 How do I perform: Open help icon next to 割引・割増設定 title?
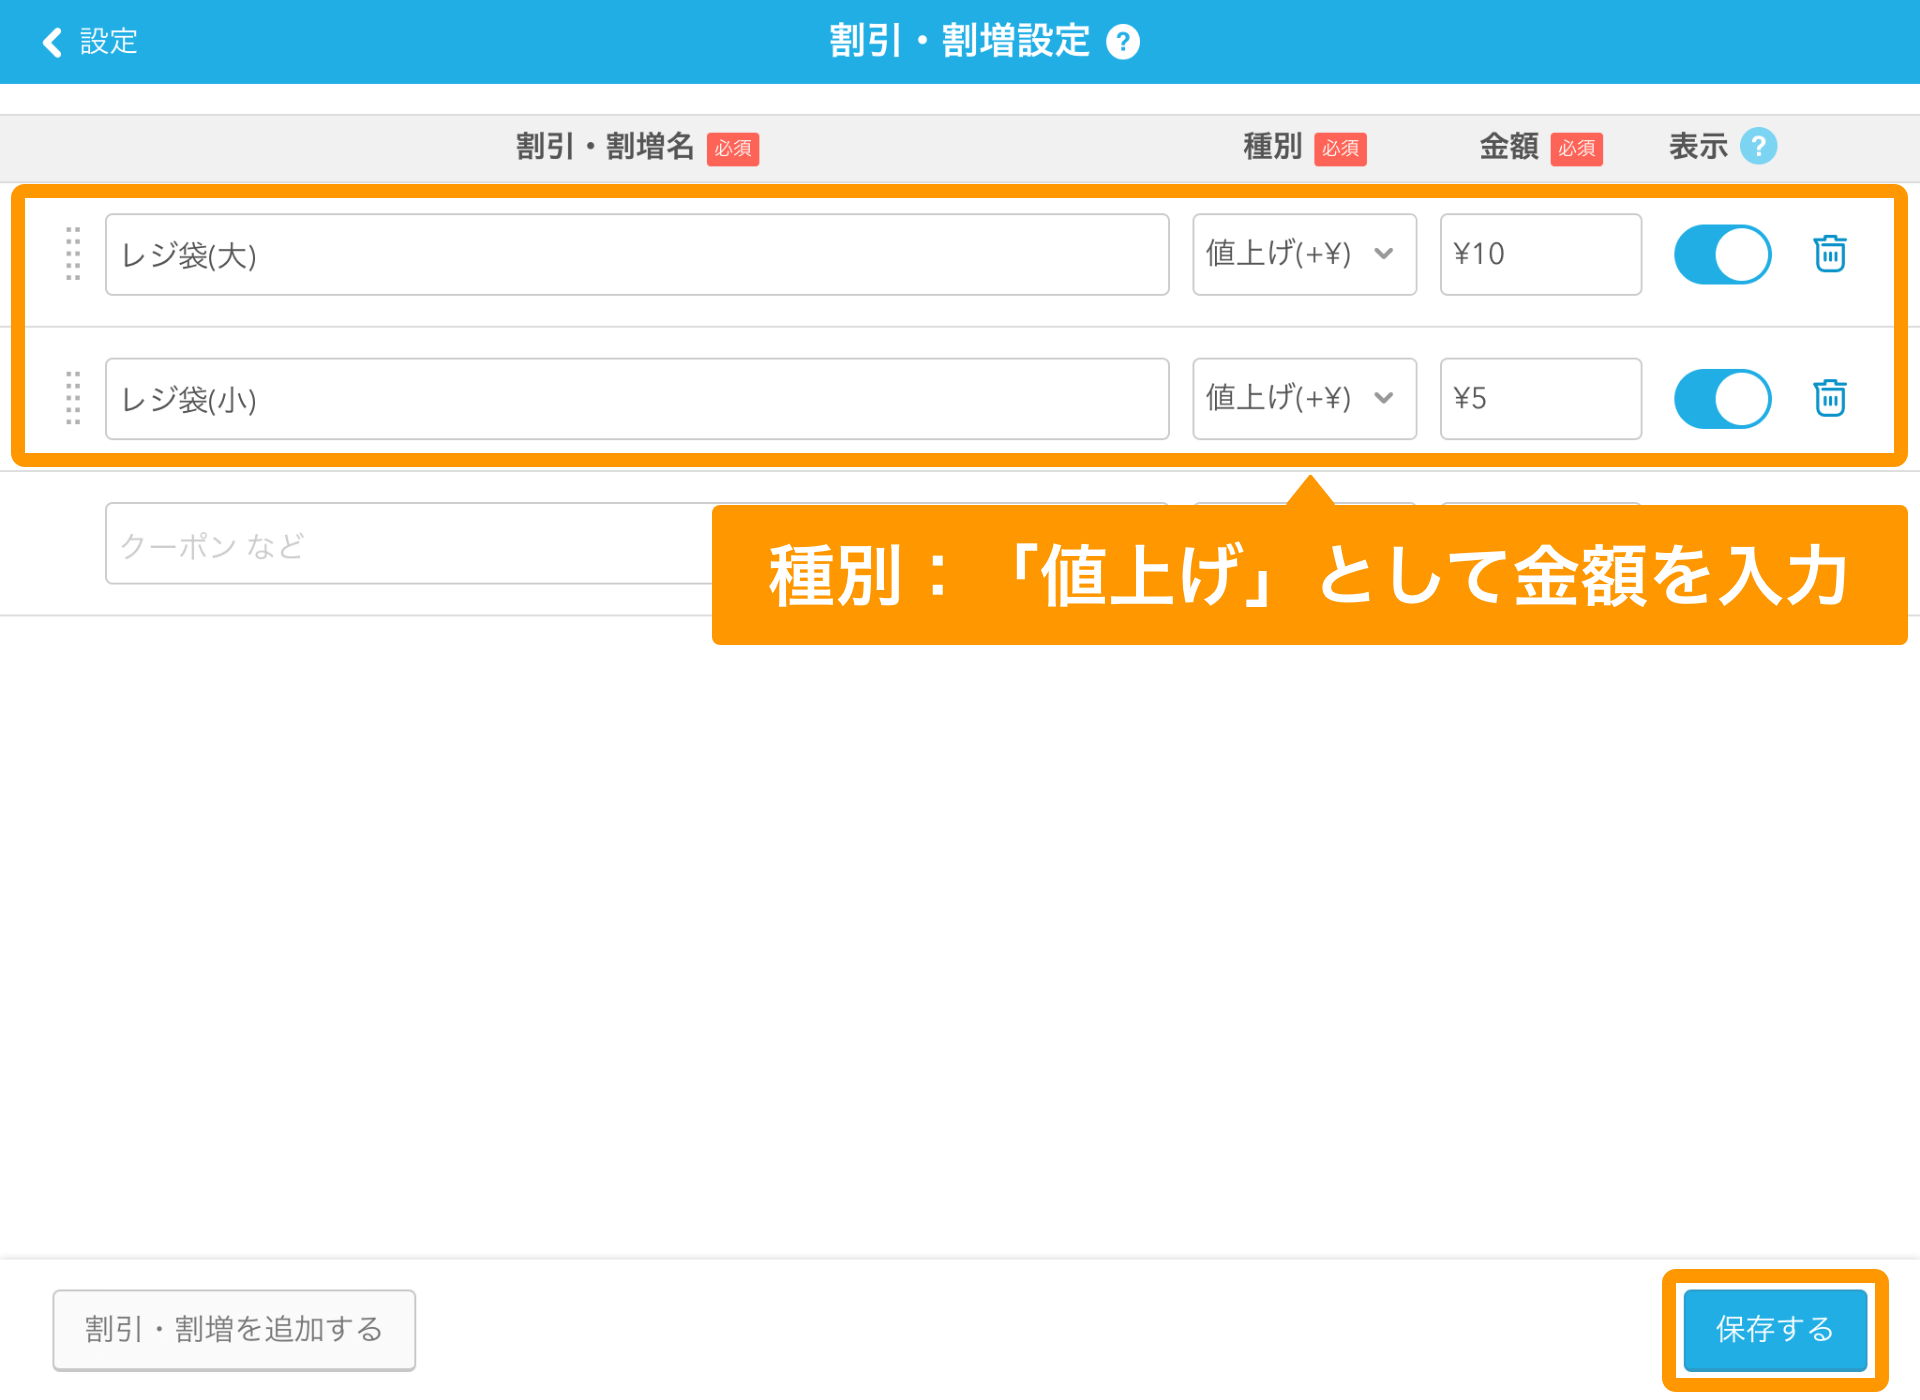[1123, 42]
